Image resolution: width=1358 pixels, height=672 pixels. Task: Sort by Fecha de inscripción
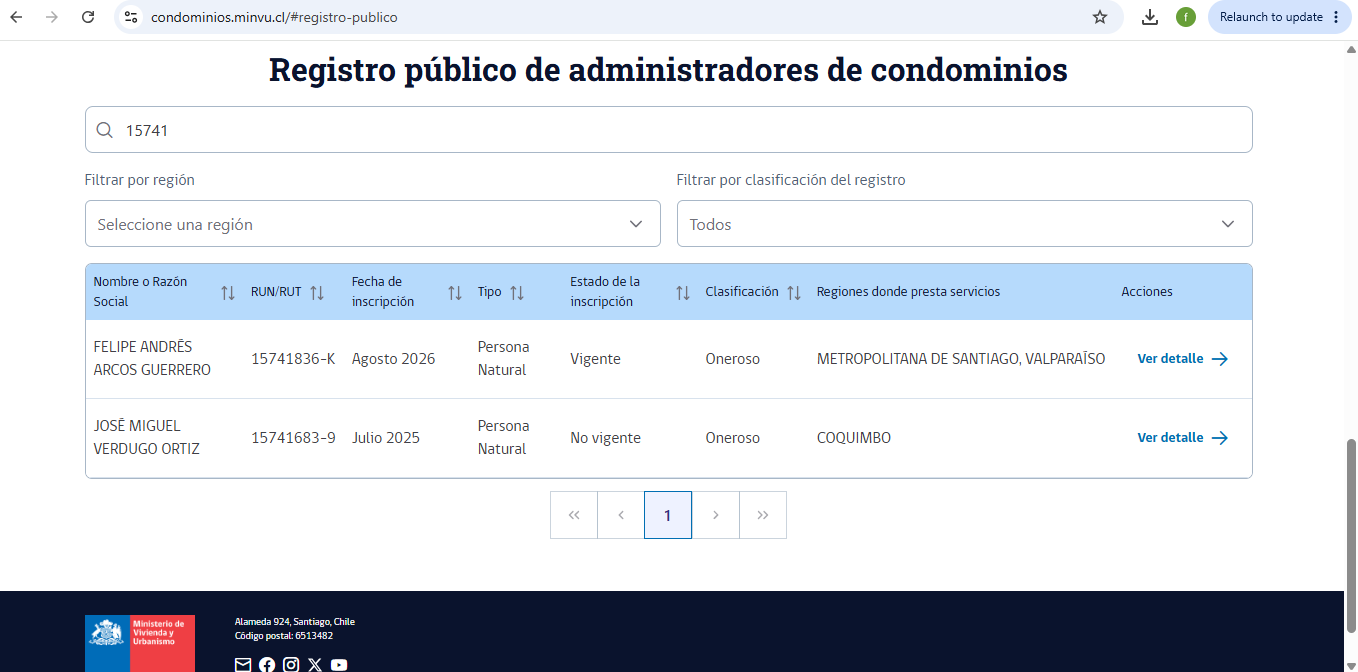(455, 293)
